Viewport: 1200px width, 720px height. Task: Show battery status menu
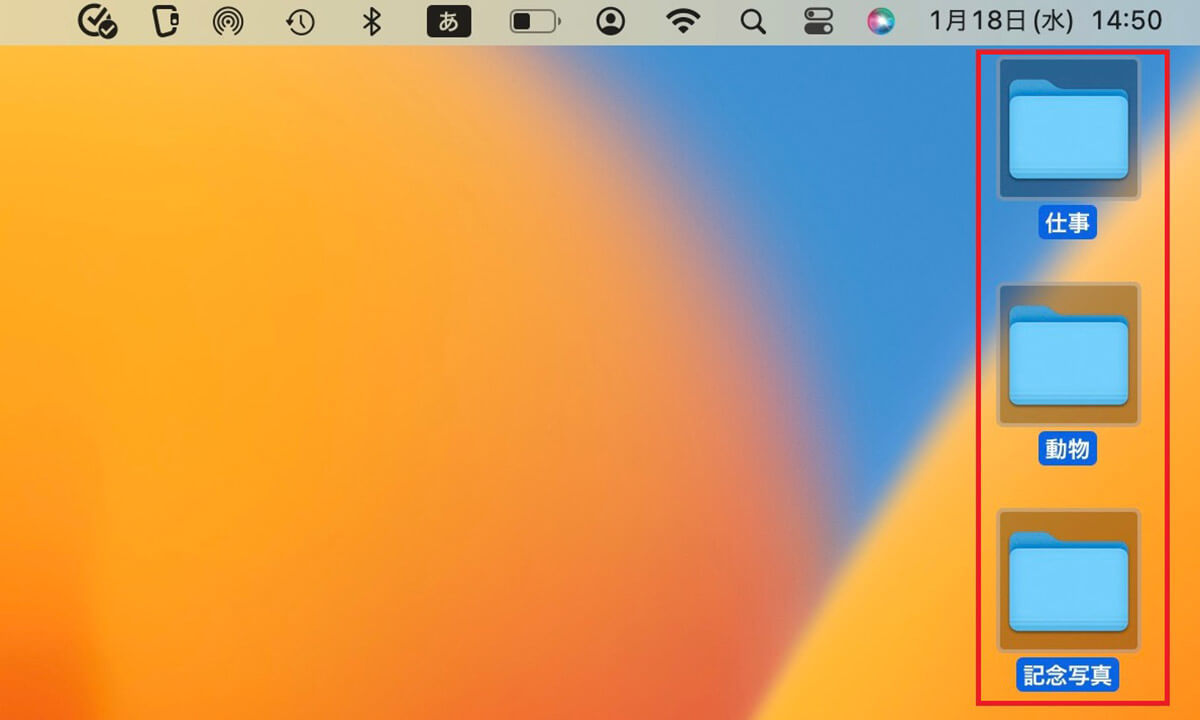point(535,21)
